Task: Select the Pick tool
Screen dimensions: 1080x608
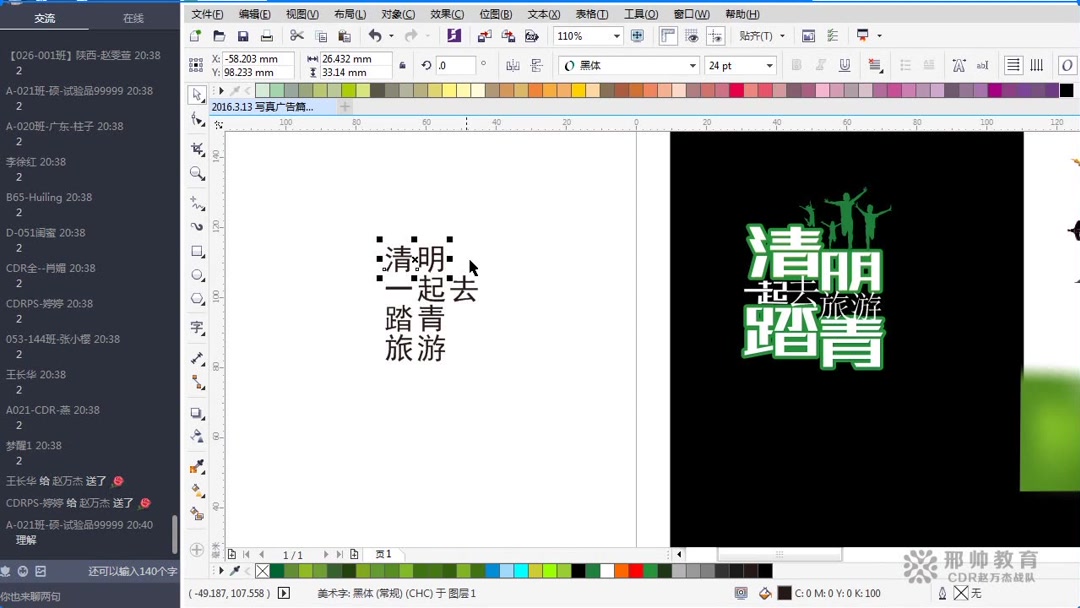Action: point(196,94)
